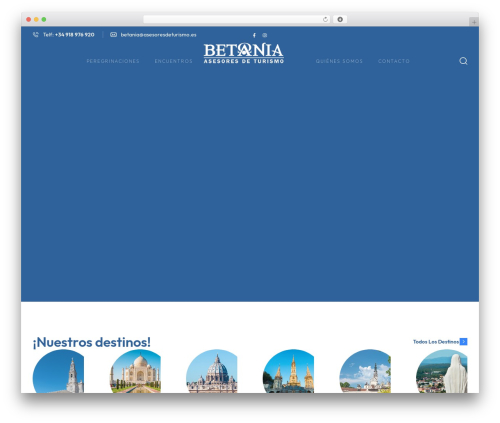Open the Contacto menu item
The height and width of the screenshot is (423, 500).
(394, 61)
